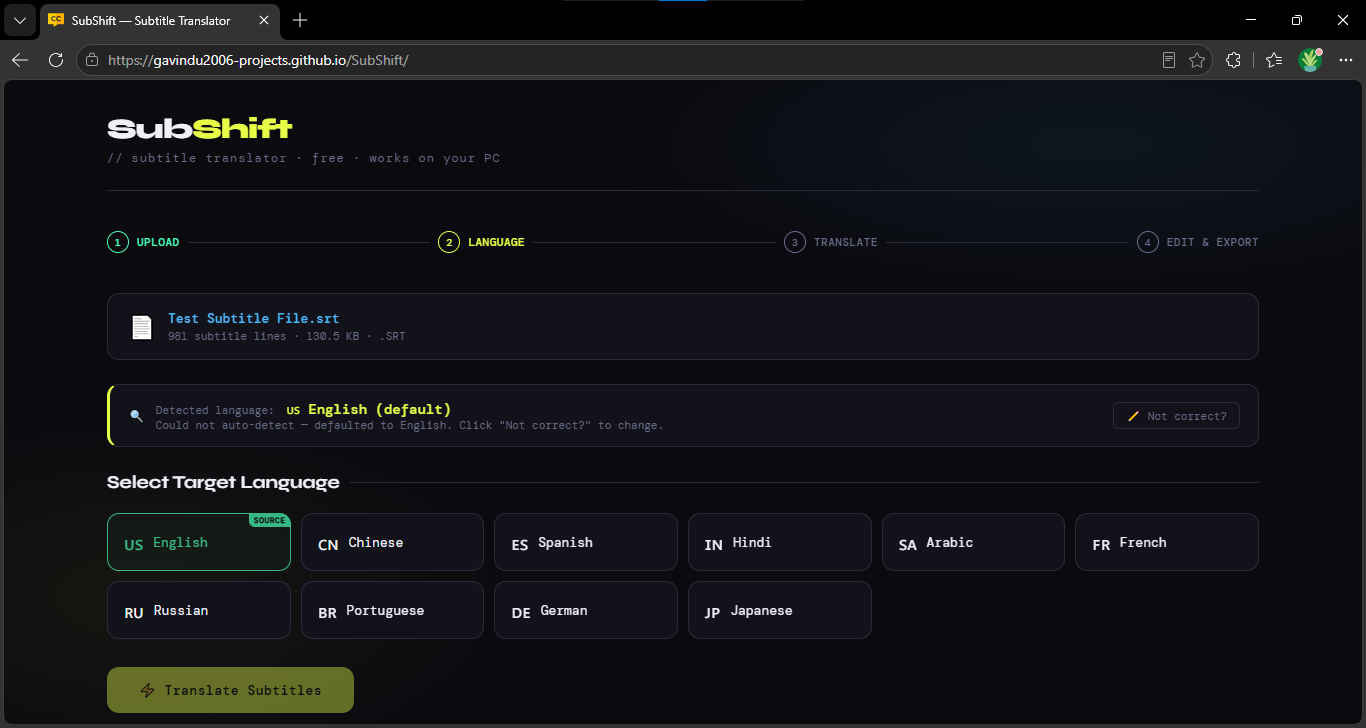
Task: Open the browser extensions puzzle icon
Action: pyautogui.click(x=1233, y=60)
